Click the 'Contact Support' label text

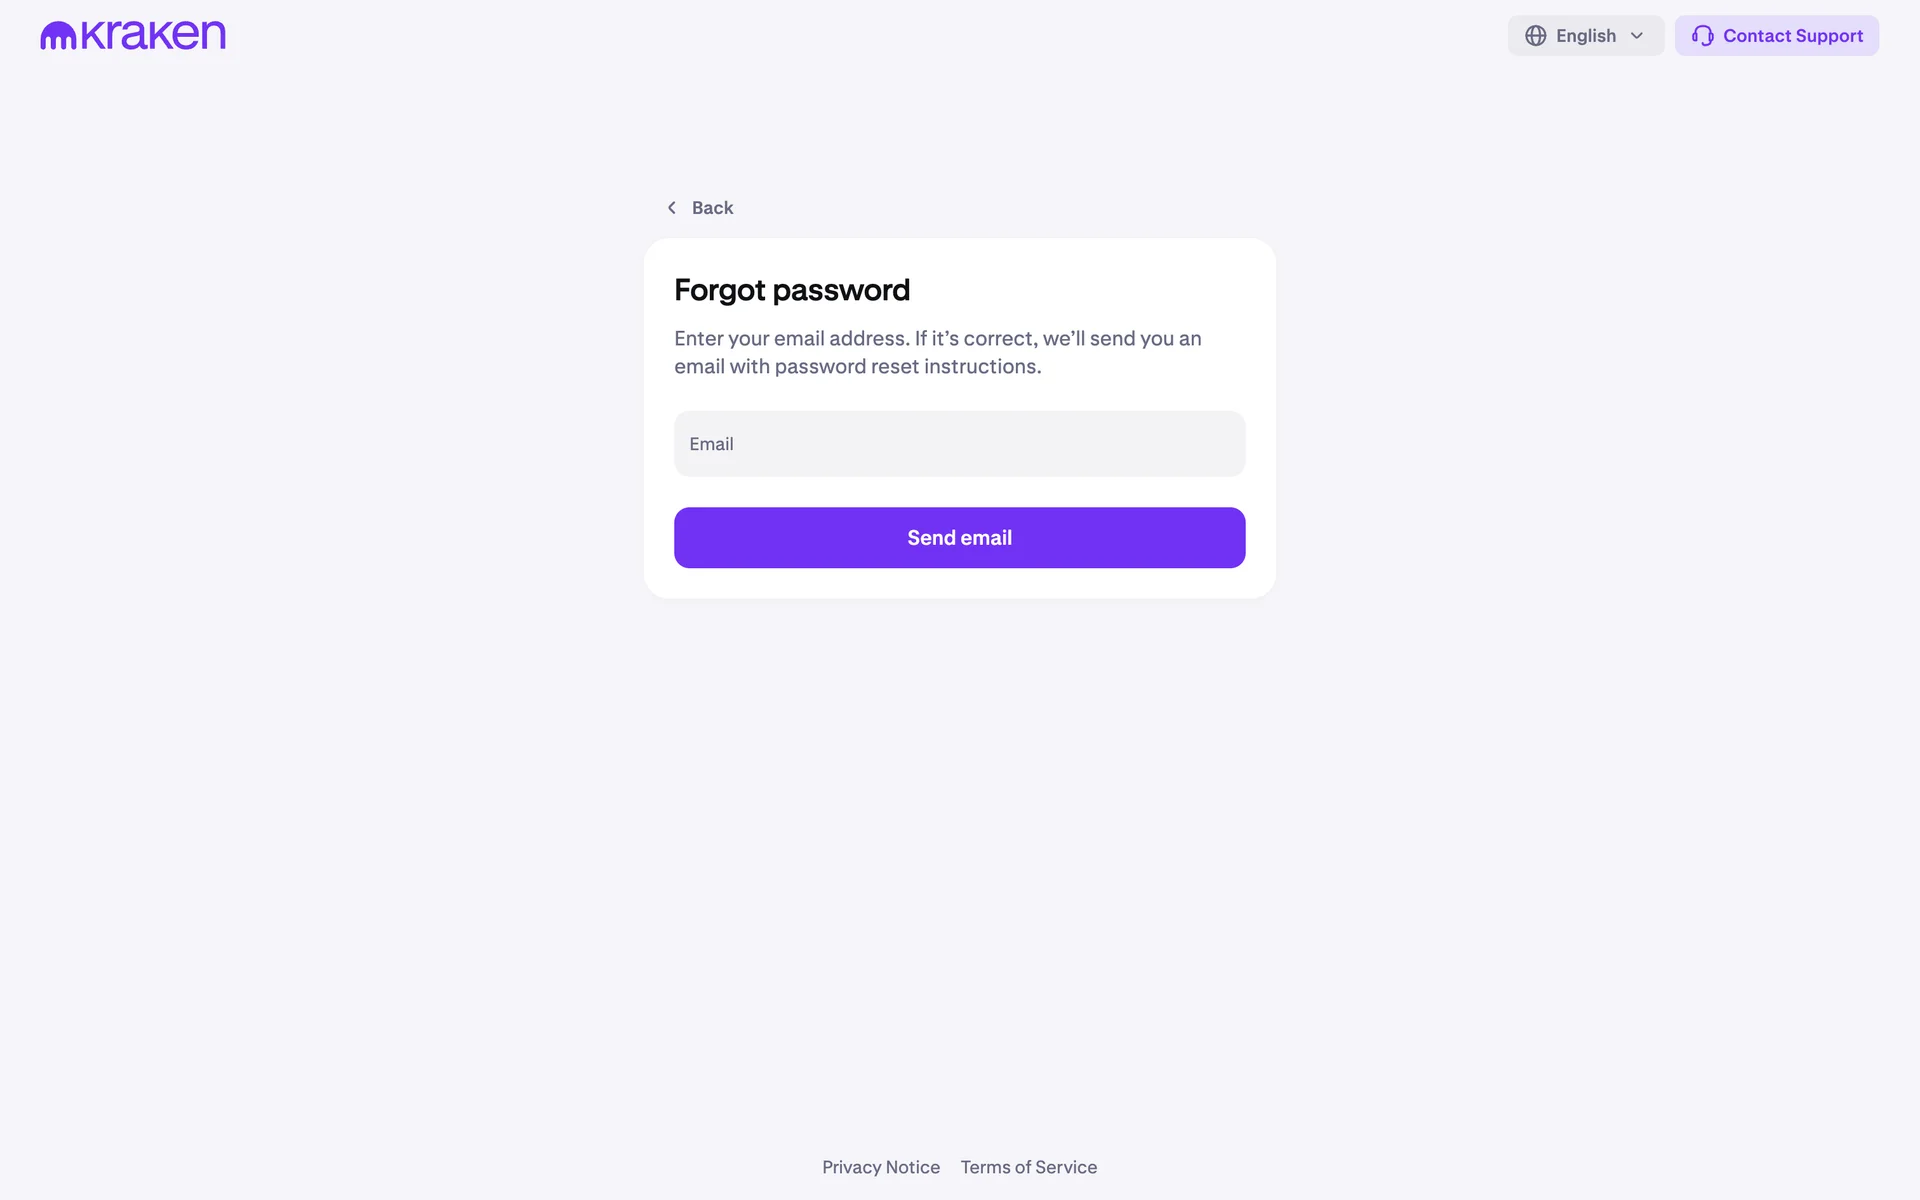[1792, 36]
